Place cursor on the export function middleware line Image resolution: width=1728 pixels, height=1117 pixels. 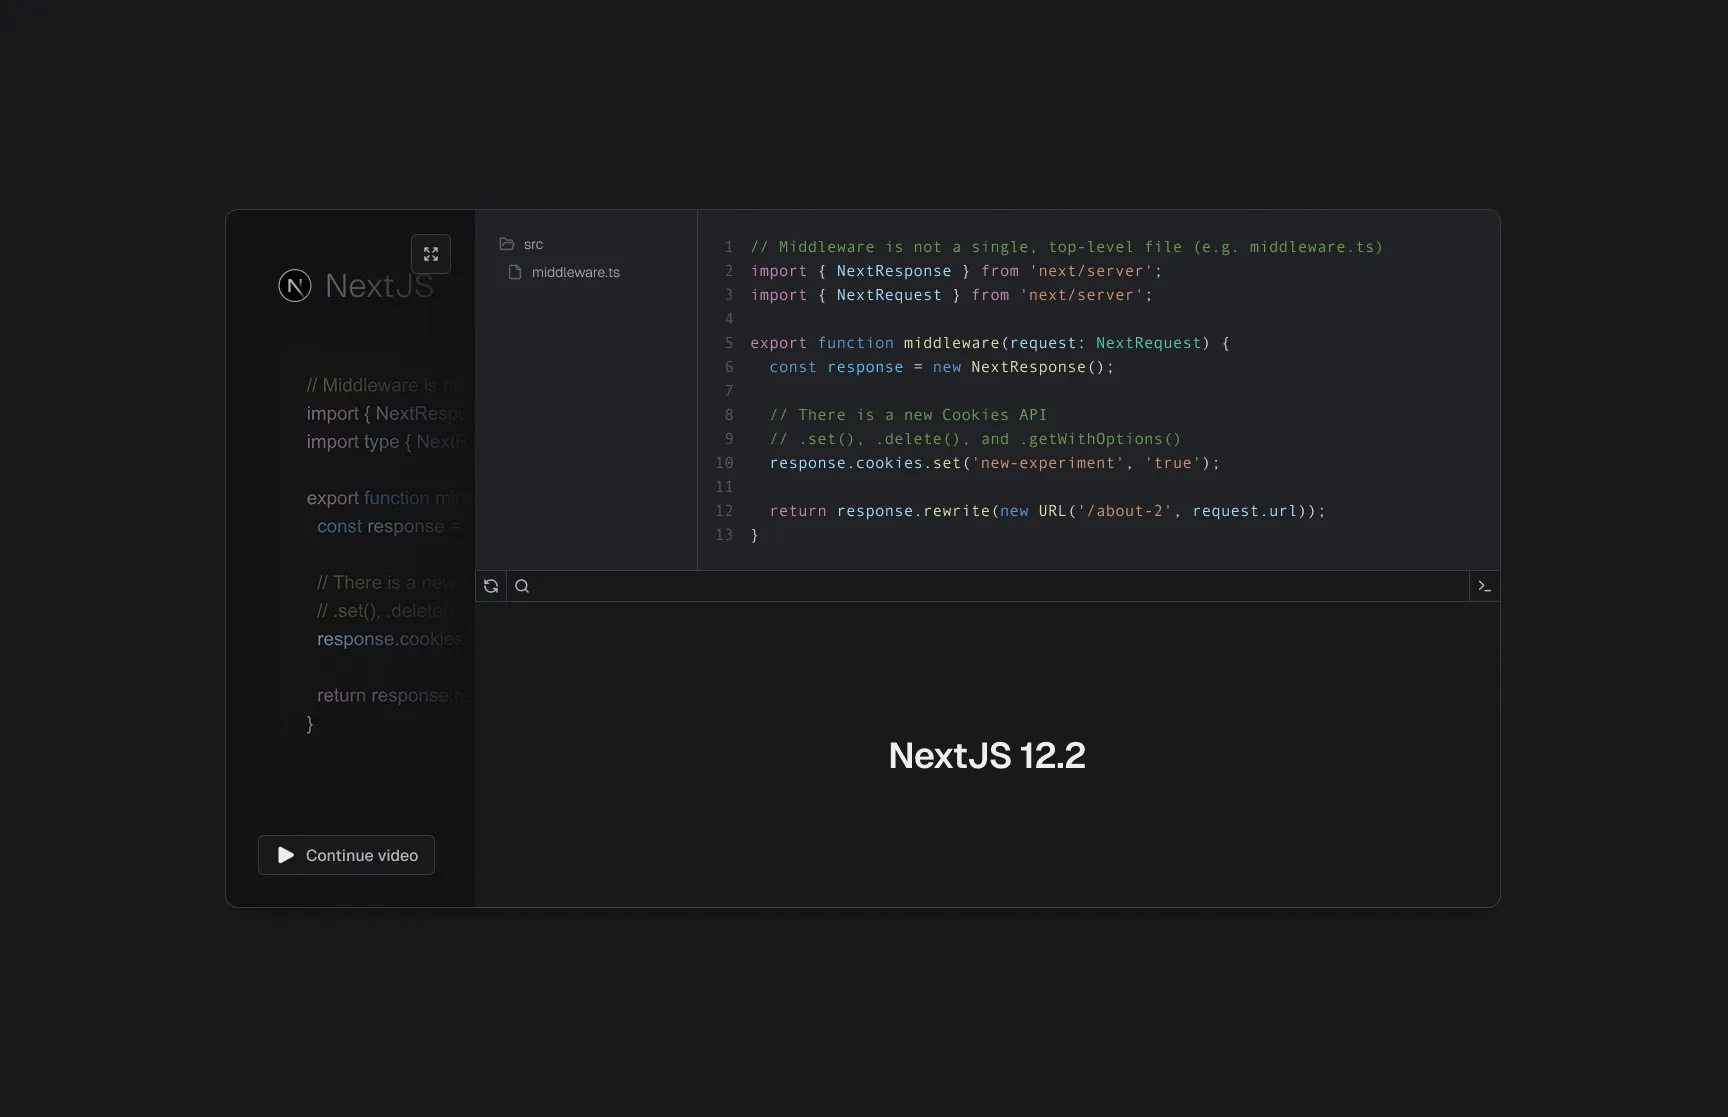tap(989, 343)
